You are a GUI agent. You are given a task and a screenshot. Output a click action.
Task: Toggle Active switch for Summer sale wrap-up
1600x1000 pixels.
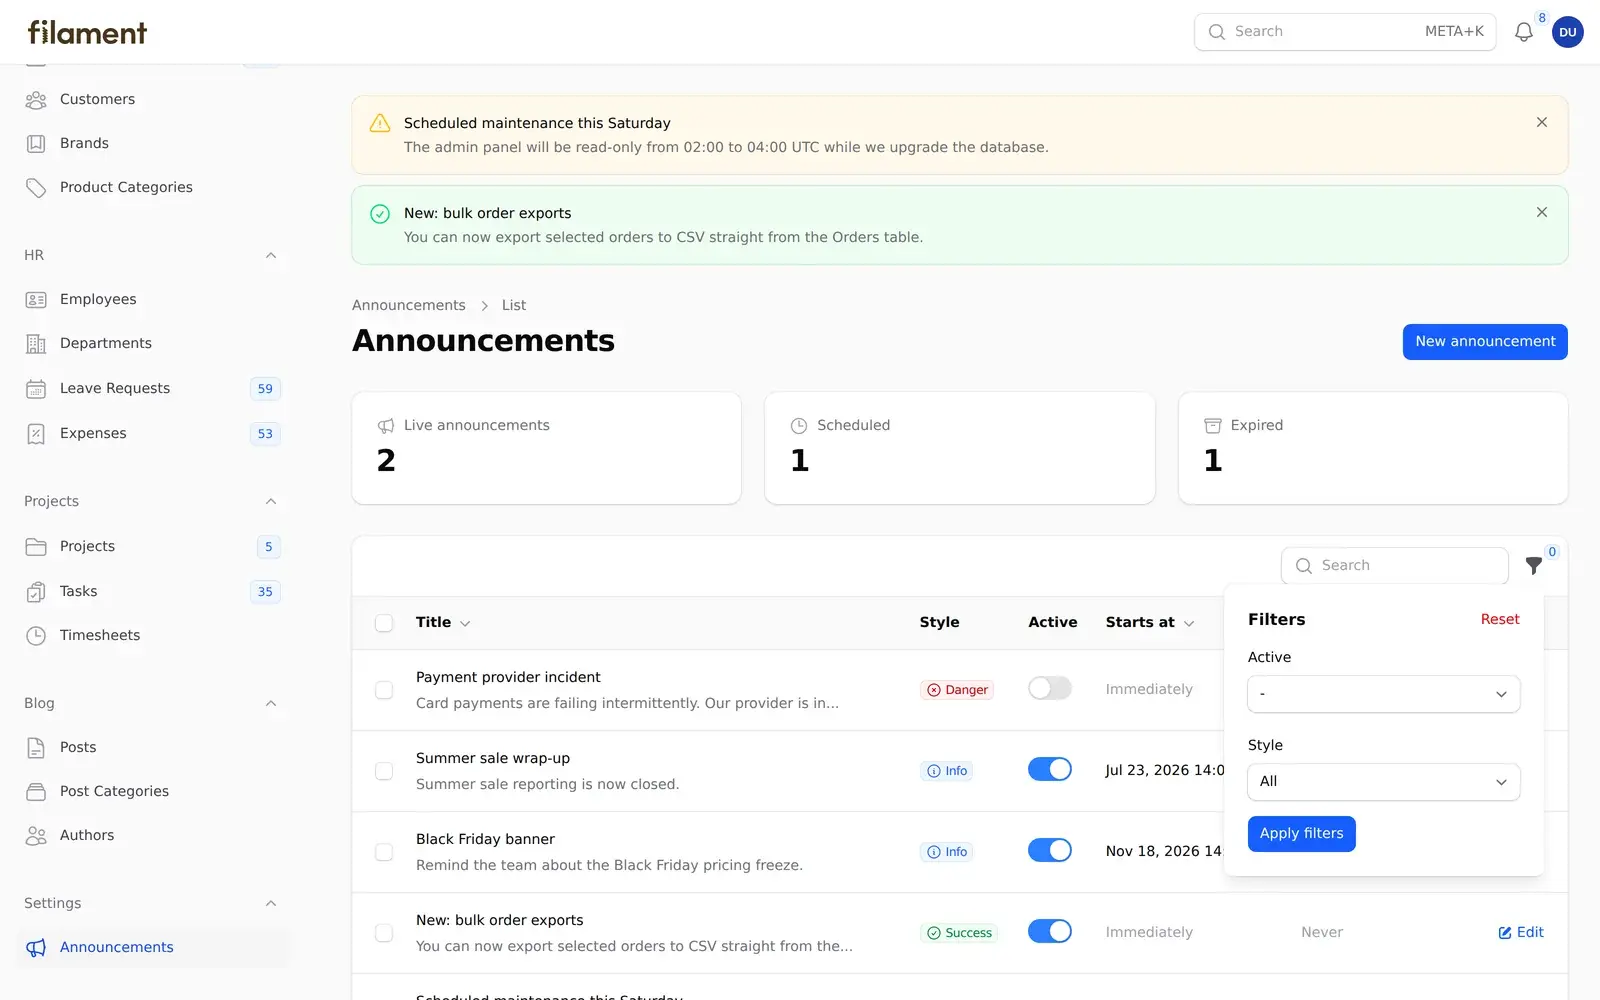click(1050, 769)
